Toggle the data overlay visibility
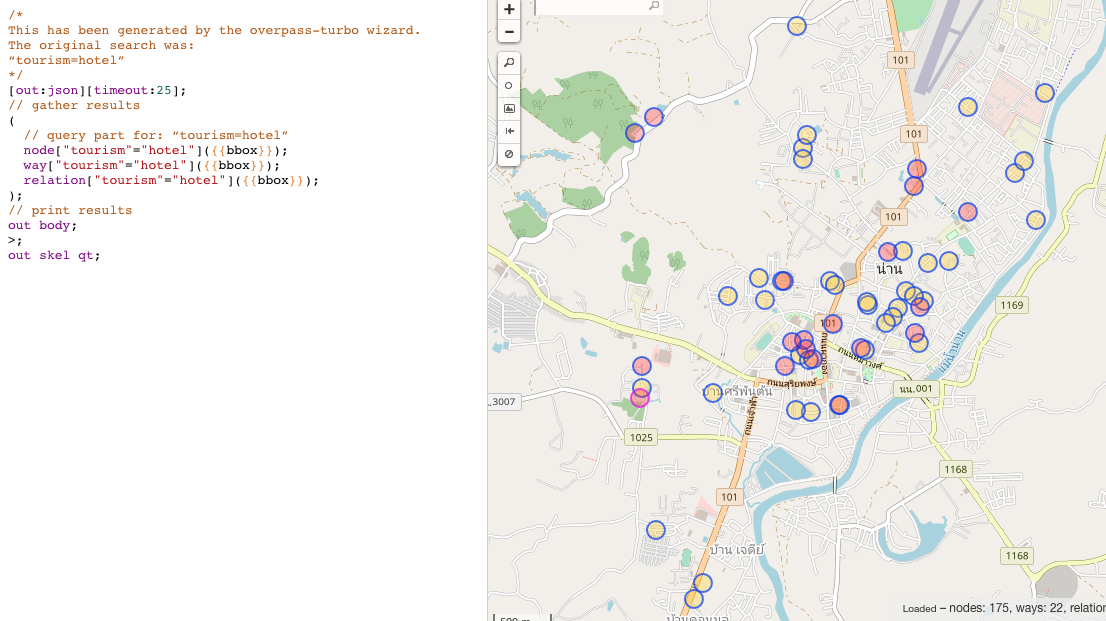This screenshot has width=1106, height=621. coord(509,154)
